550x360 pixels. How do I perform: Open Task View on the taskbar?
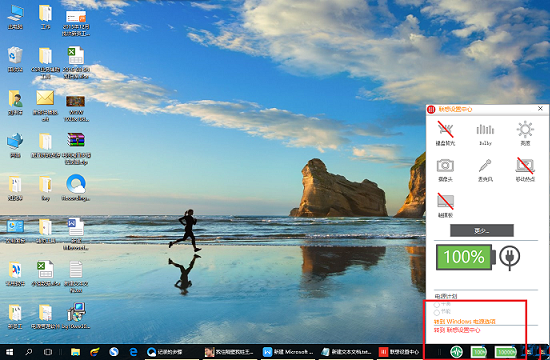coord(48,352)
